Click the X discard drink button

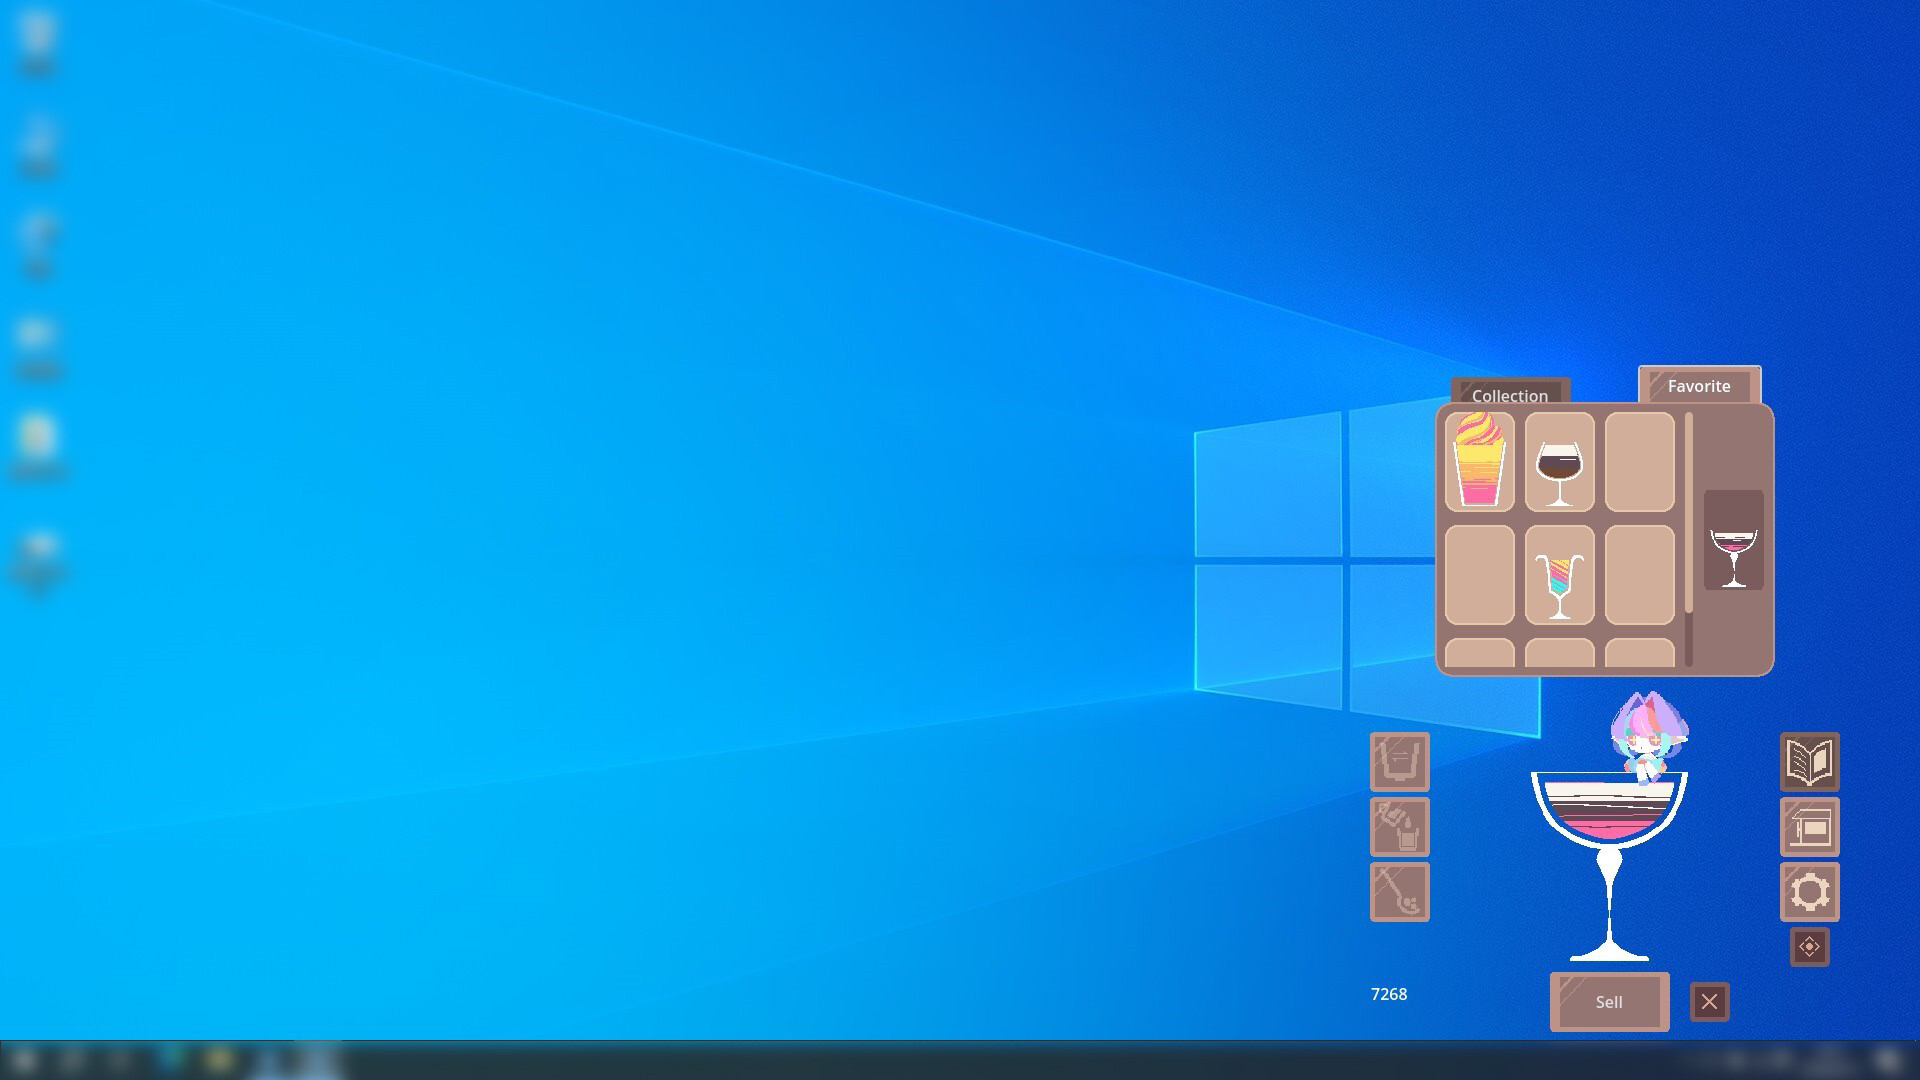point(1709,1001)
